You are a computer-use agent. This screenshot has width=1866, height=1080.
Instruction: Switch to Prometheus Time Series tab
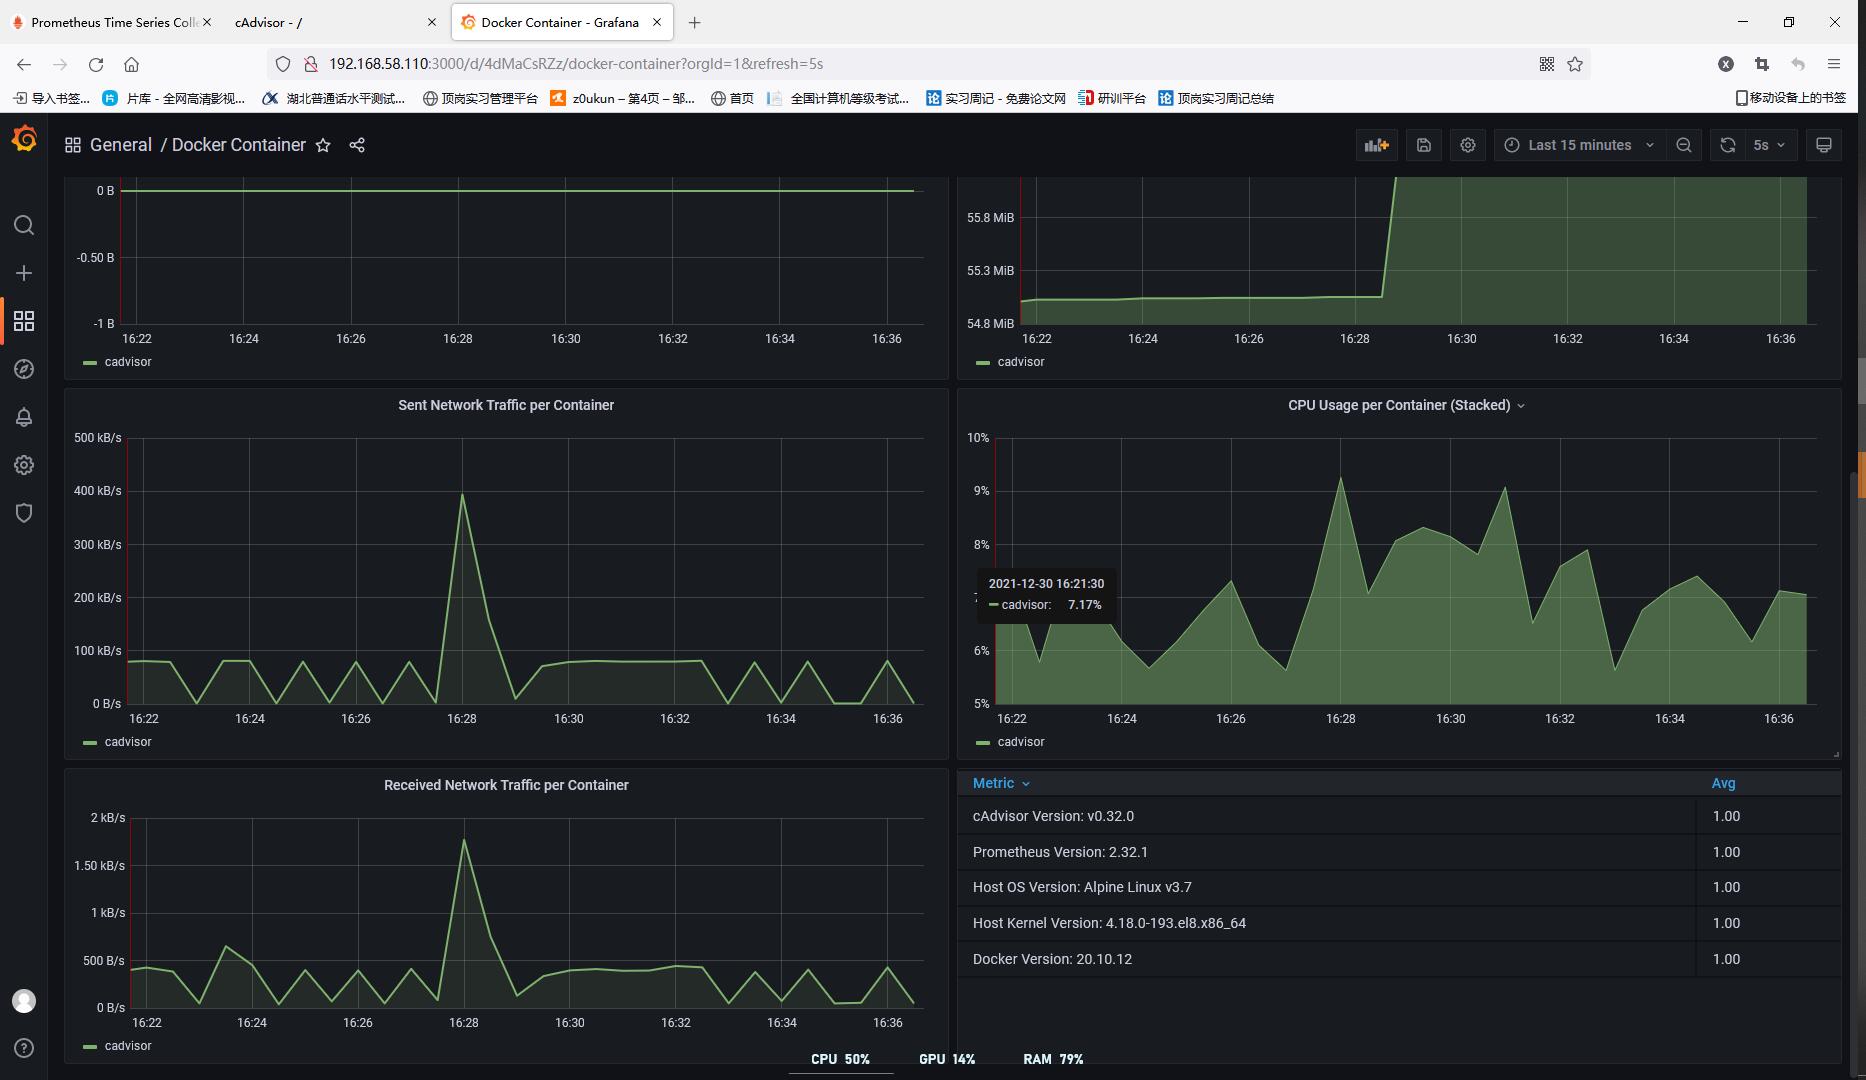(113, 22)
